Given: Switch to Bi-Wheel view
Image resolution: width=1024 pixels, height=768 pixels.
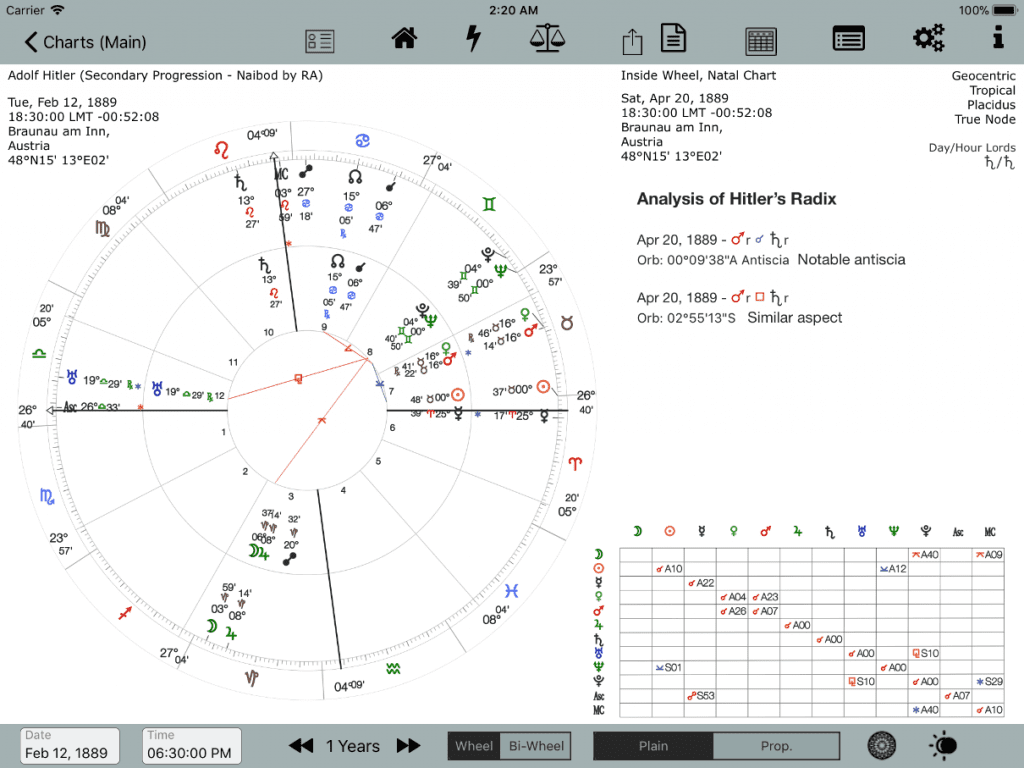Looking at the screenshot, I should tap(536, 746).
